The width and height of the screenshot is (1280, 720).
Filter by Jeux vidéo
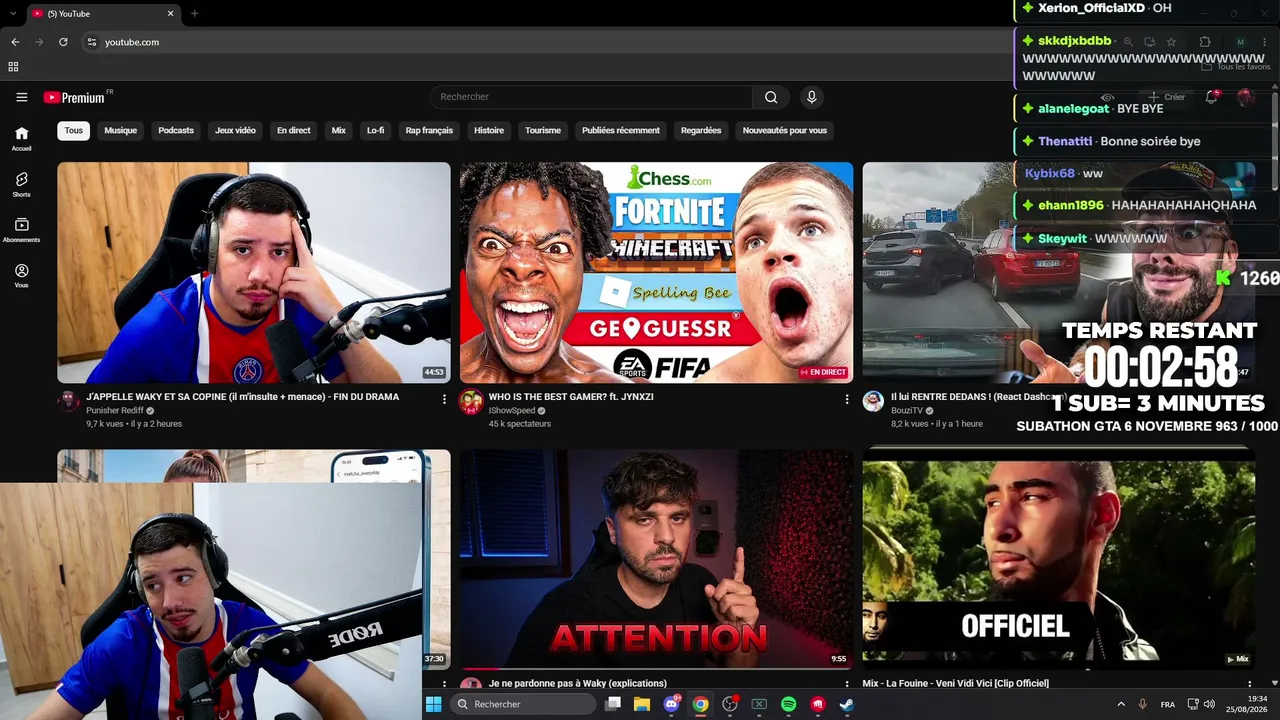click(235, 130)
